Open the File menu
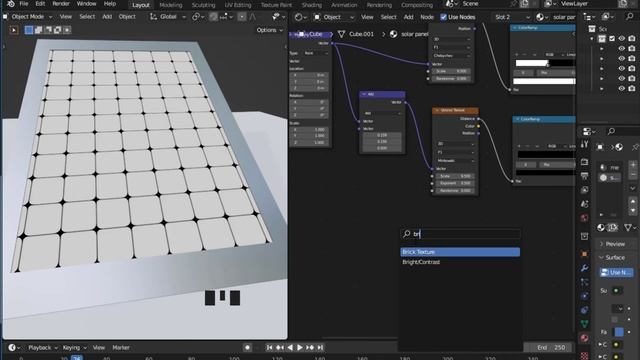The image size is (640, 360). tap(24, 4)
